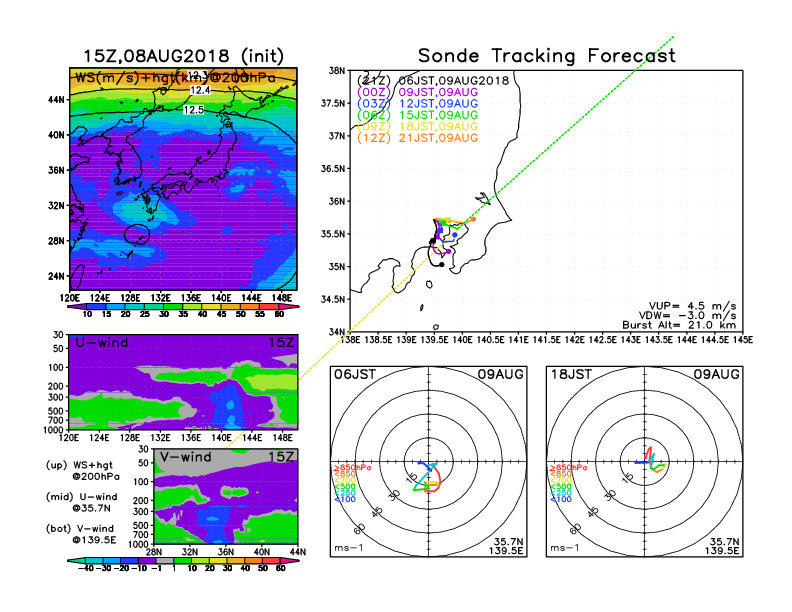Click the 35.5N latitude label on tracking map
This screenshot has width=792, height=612.
click(333, 234)
